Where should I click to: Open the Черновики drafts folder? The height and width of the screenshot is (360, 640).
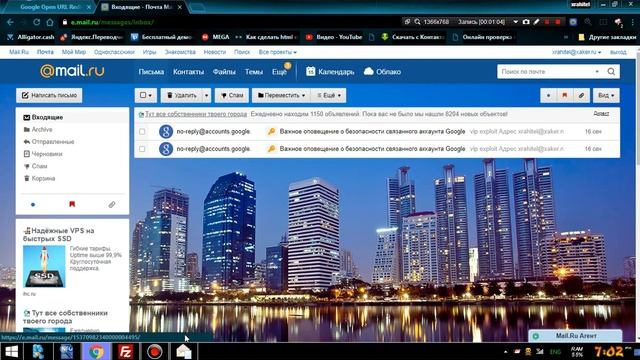[47, 154]
